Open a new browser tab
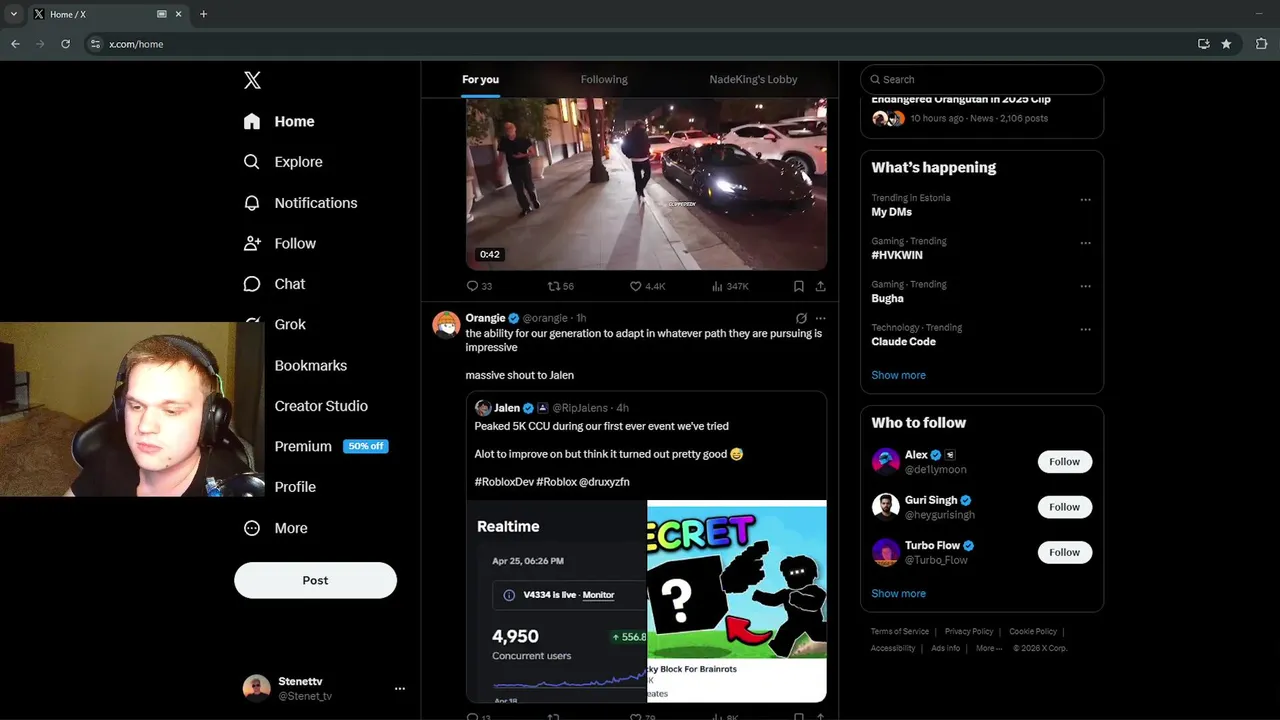The image size is (1280, 720). [203, 14]
